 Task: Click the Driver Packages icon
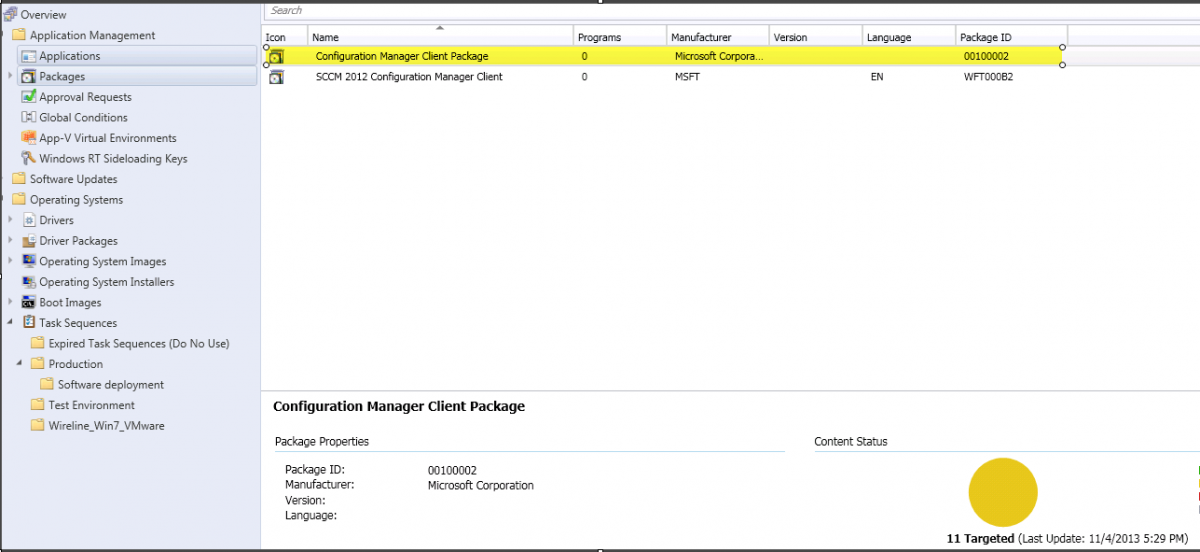pos(29,241)
